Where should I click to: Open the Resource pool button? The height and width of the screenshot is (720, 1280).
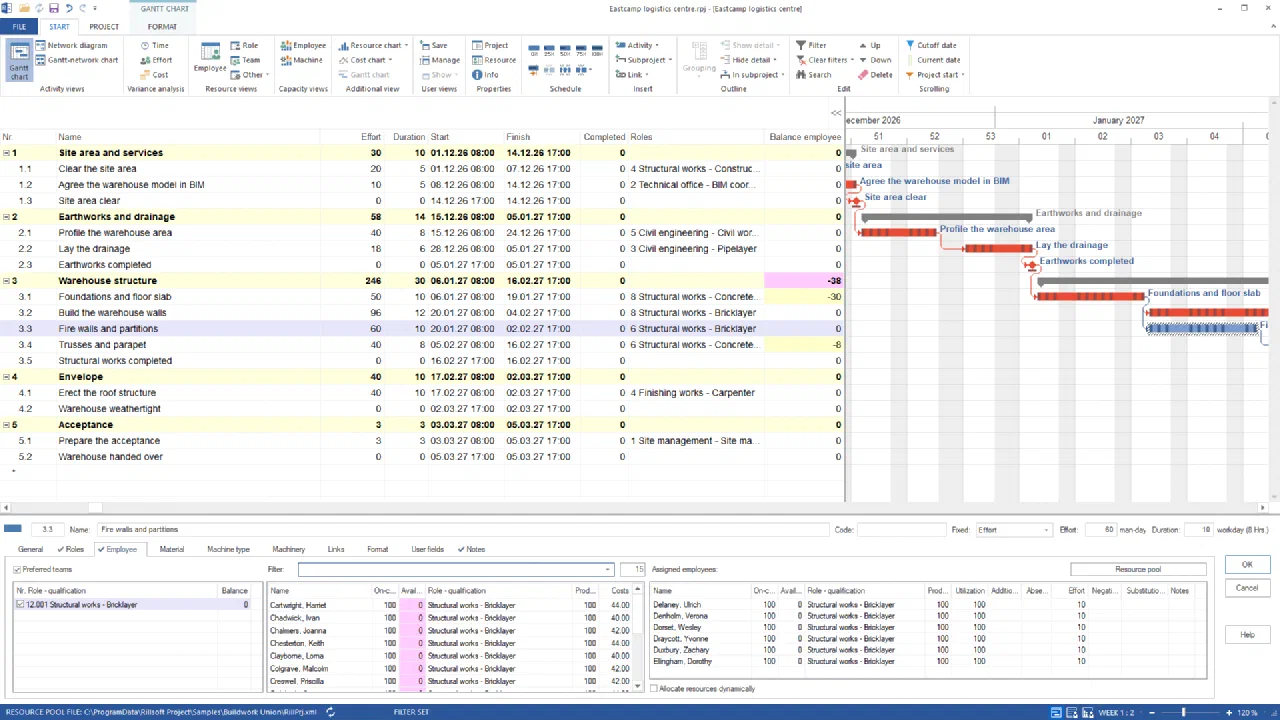click(x=1138, y=569)
